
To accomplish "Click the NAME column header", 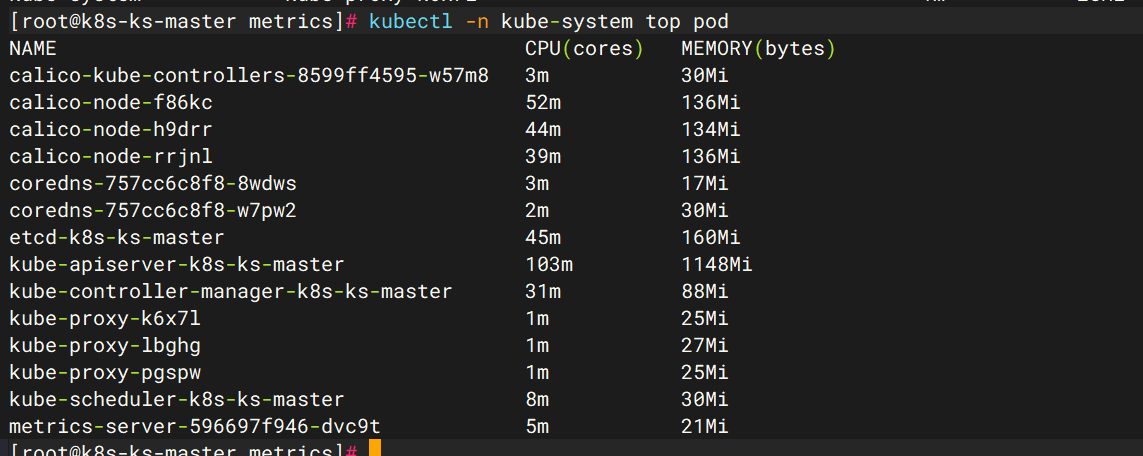I will (x=33, y=48).
